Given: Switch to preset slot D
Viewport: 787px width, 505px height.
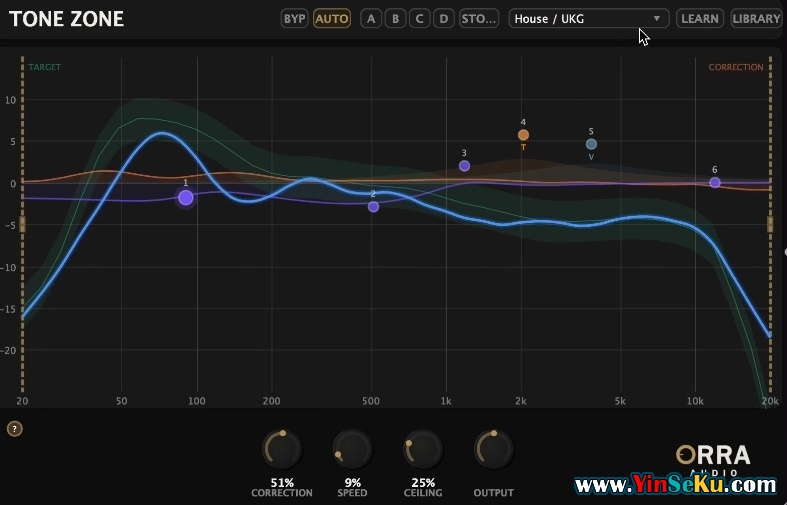Looking at the screenshot, I should coord(443,19).
